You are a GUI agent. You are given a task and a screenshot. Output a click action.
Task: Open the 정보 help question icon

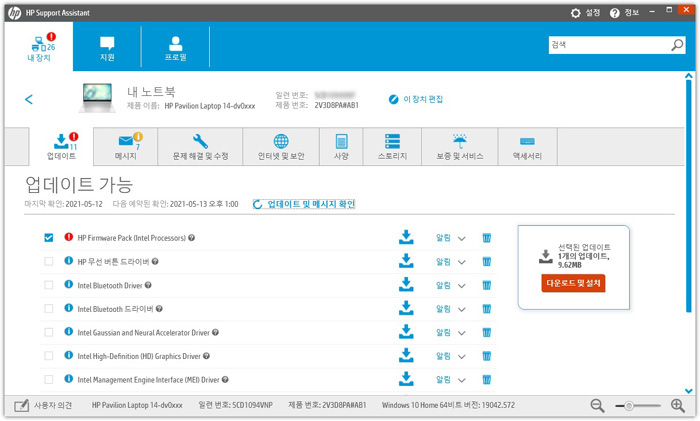point(615,13)
